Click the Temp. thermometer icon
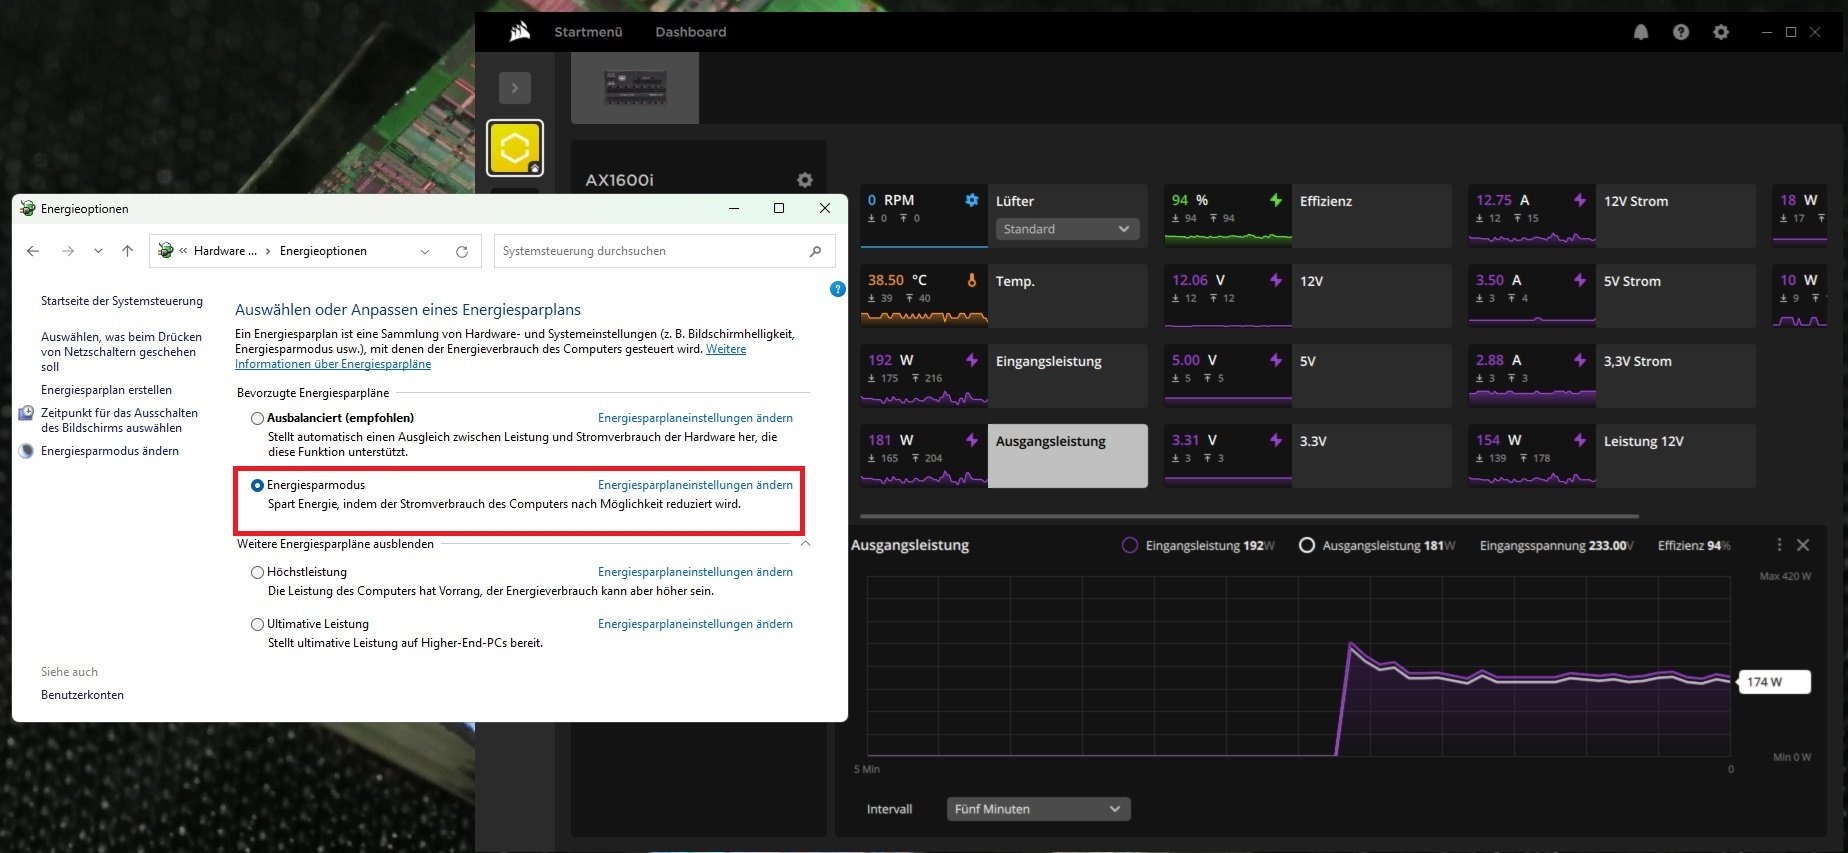This screenshot has height=853, width=1848. pos(971,280)
